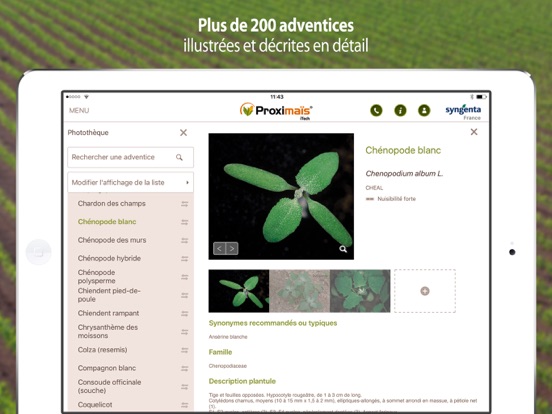Focus the Rechercher une adventice field

tap(131, 157)
